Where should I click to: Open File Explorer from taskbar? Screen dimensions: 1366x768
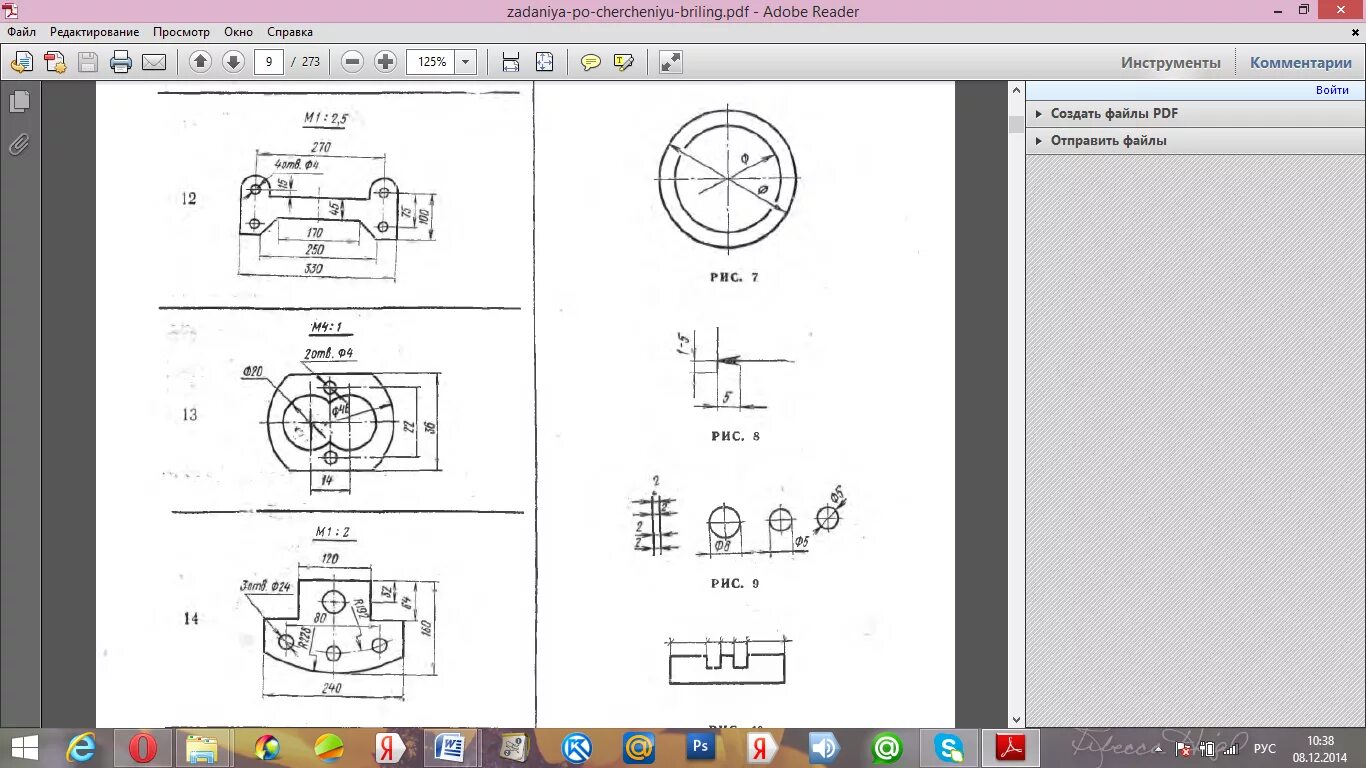[203, 748]
